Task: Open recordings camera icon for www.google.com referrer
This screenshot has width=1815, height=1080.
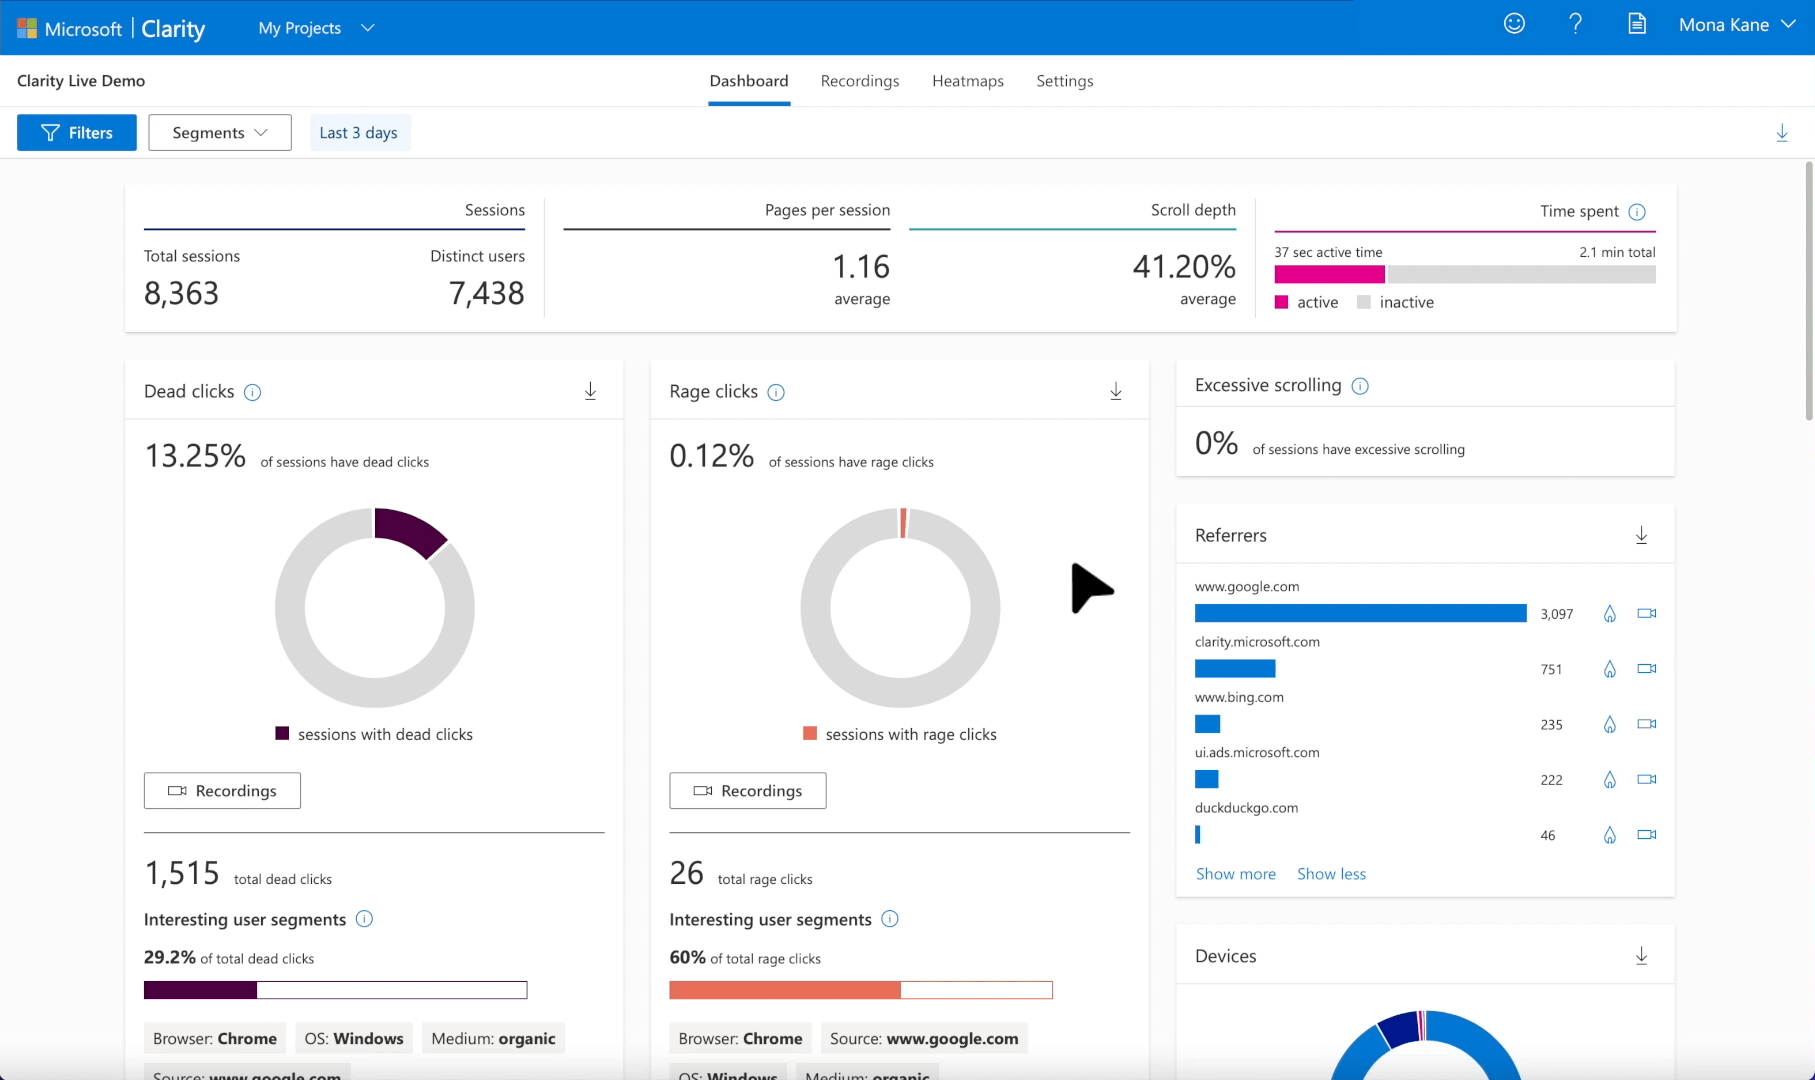Action: pos(1647,613)
